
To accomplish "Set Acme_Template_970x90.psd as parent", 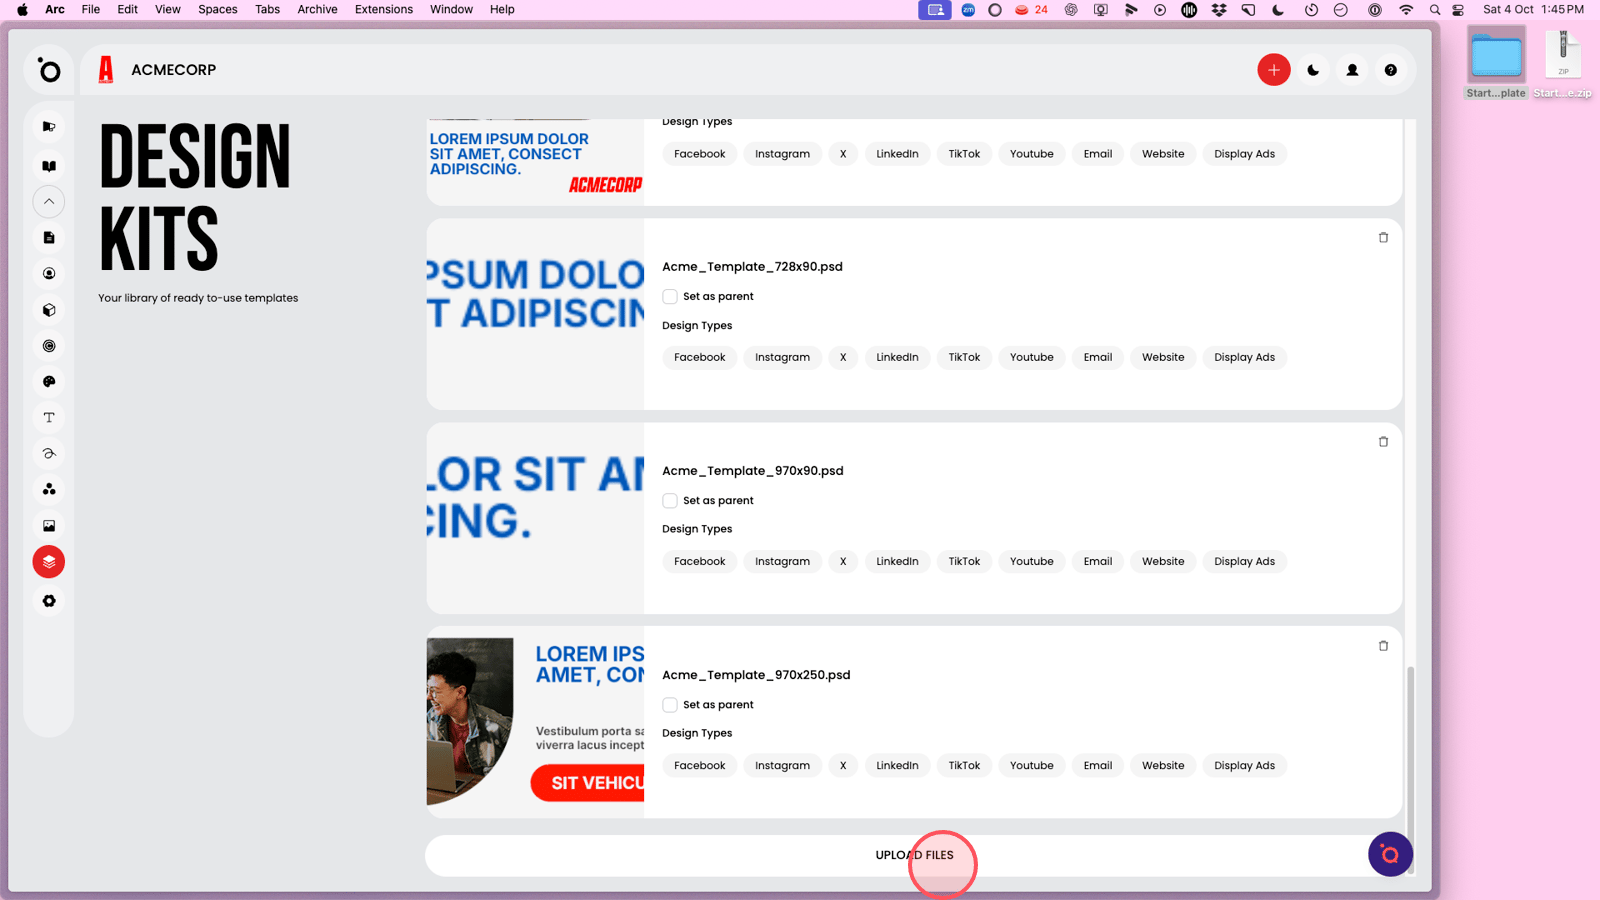I will click(x=670, y=501).
